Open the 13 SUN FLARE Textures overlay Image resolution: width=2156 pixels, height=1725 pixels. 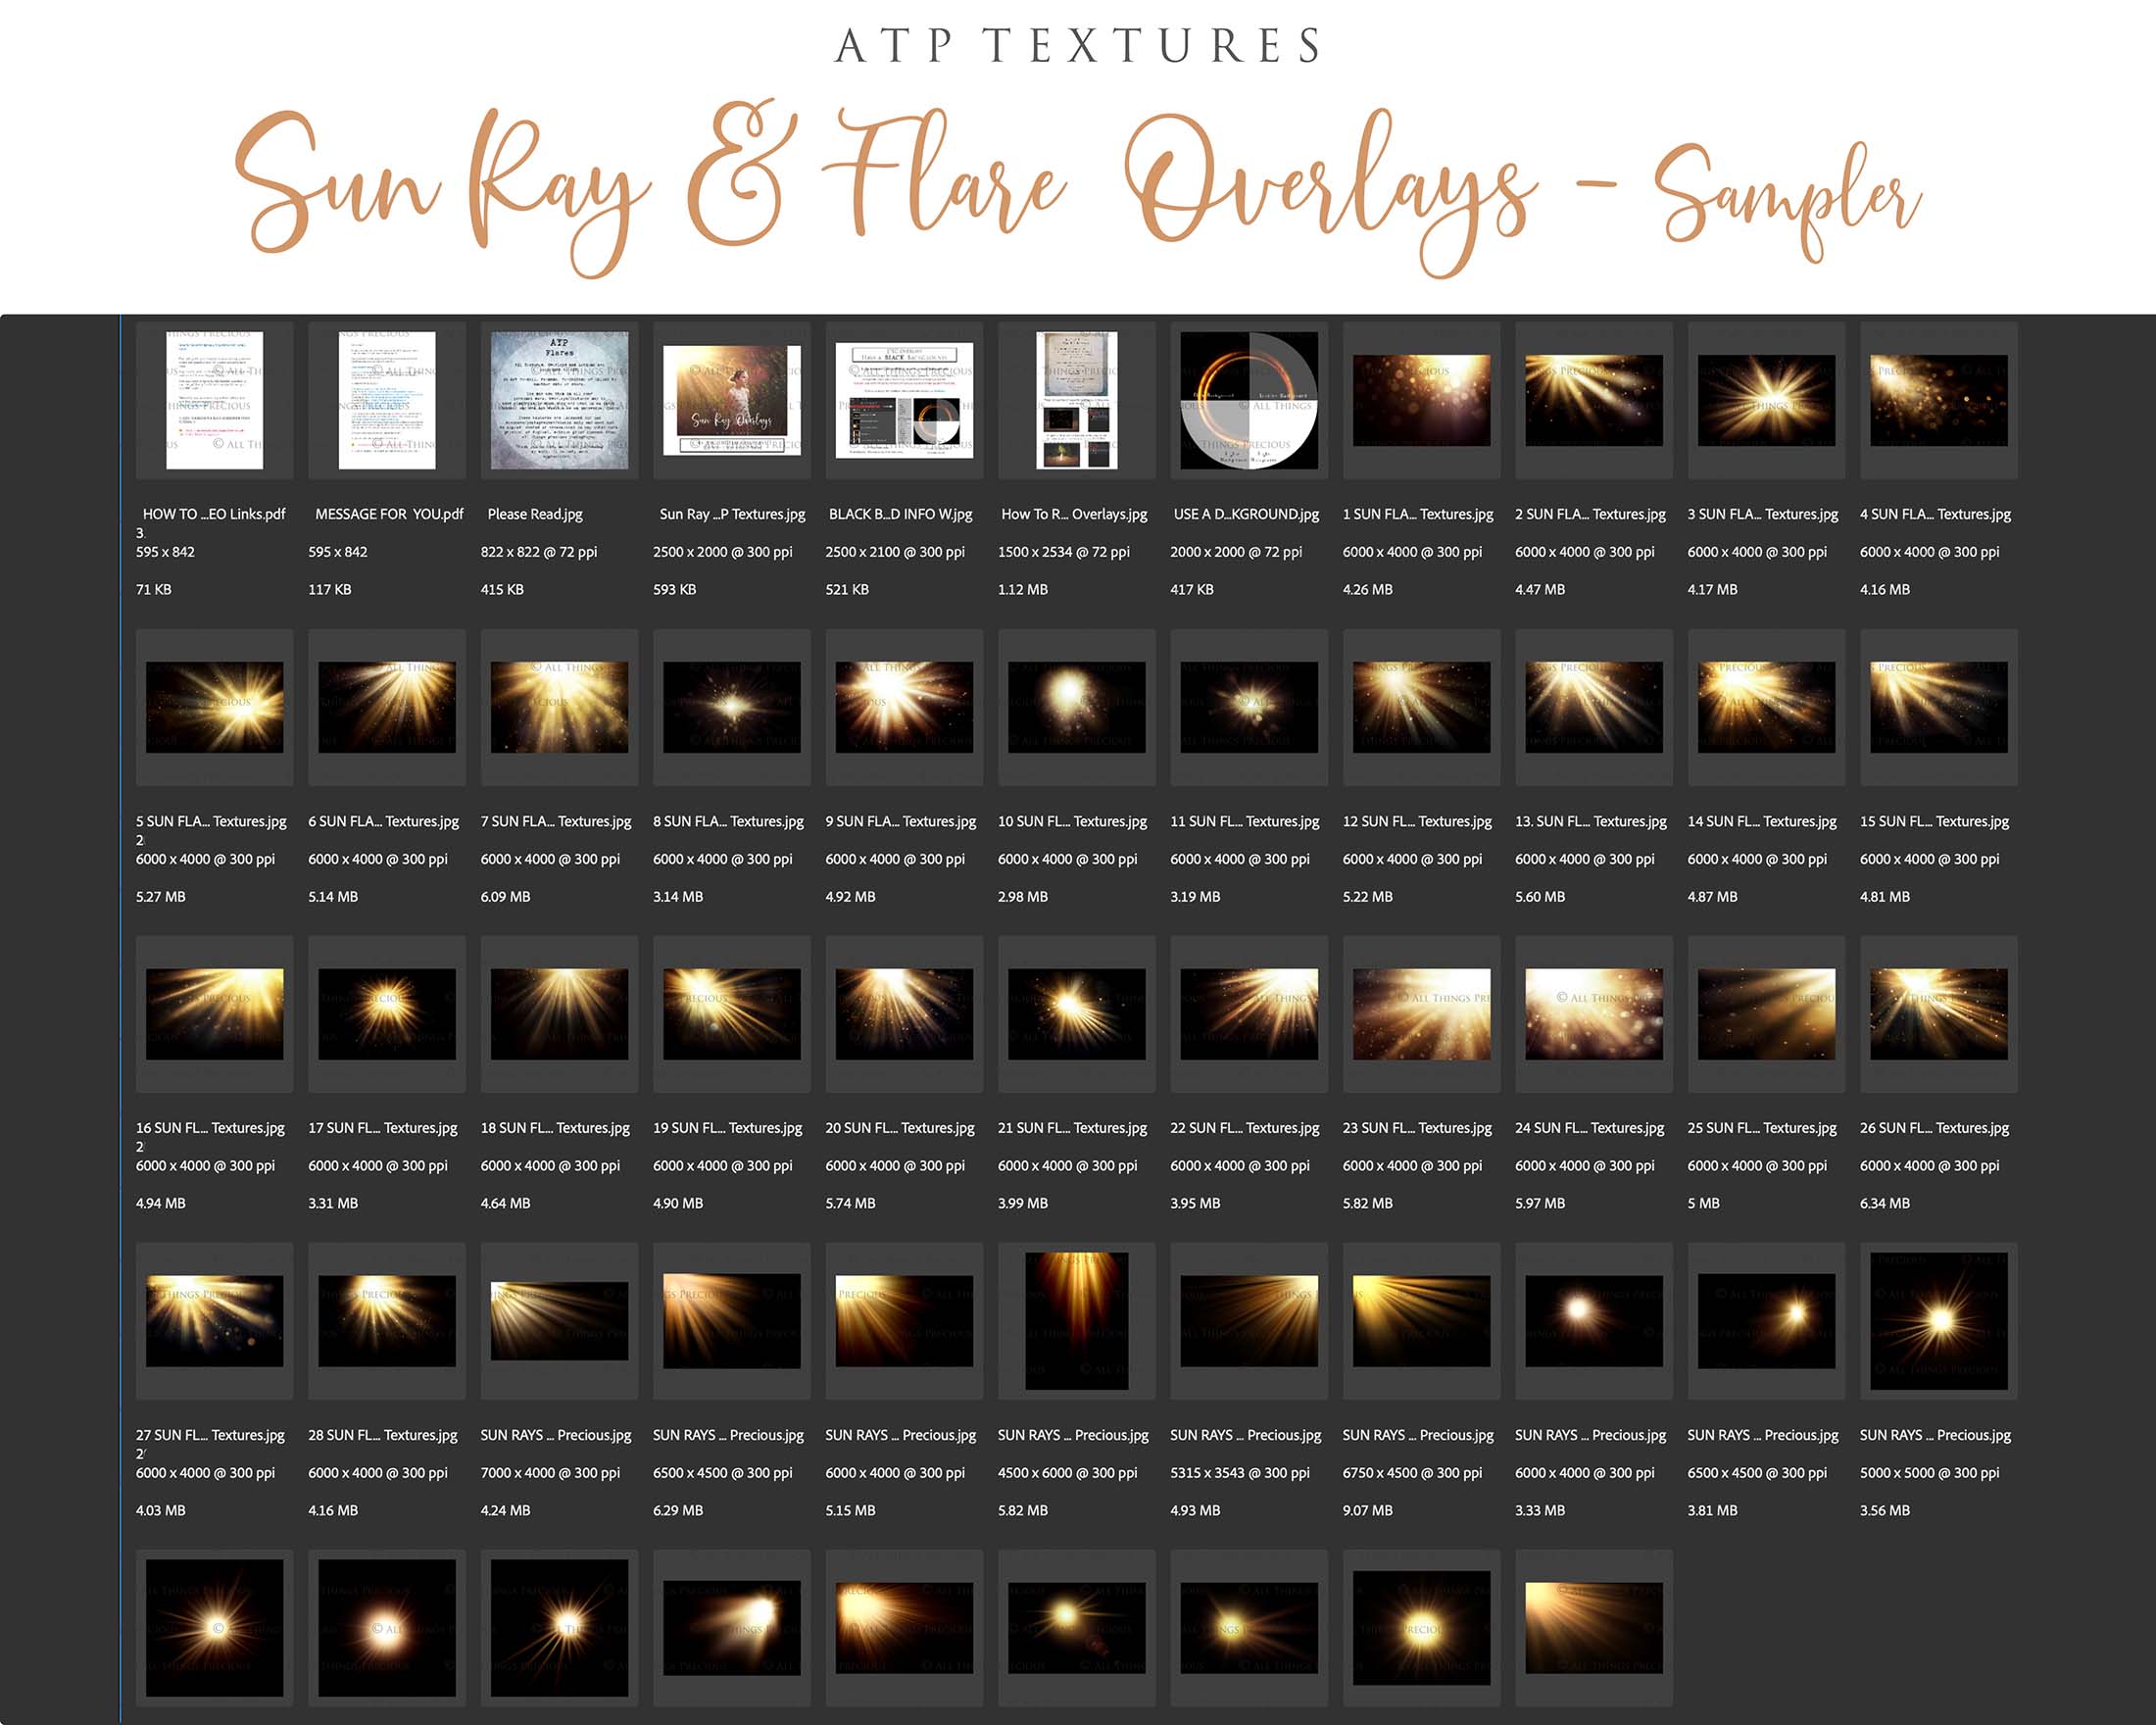click(1594, 707)
